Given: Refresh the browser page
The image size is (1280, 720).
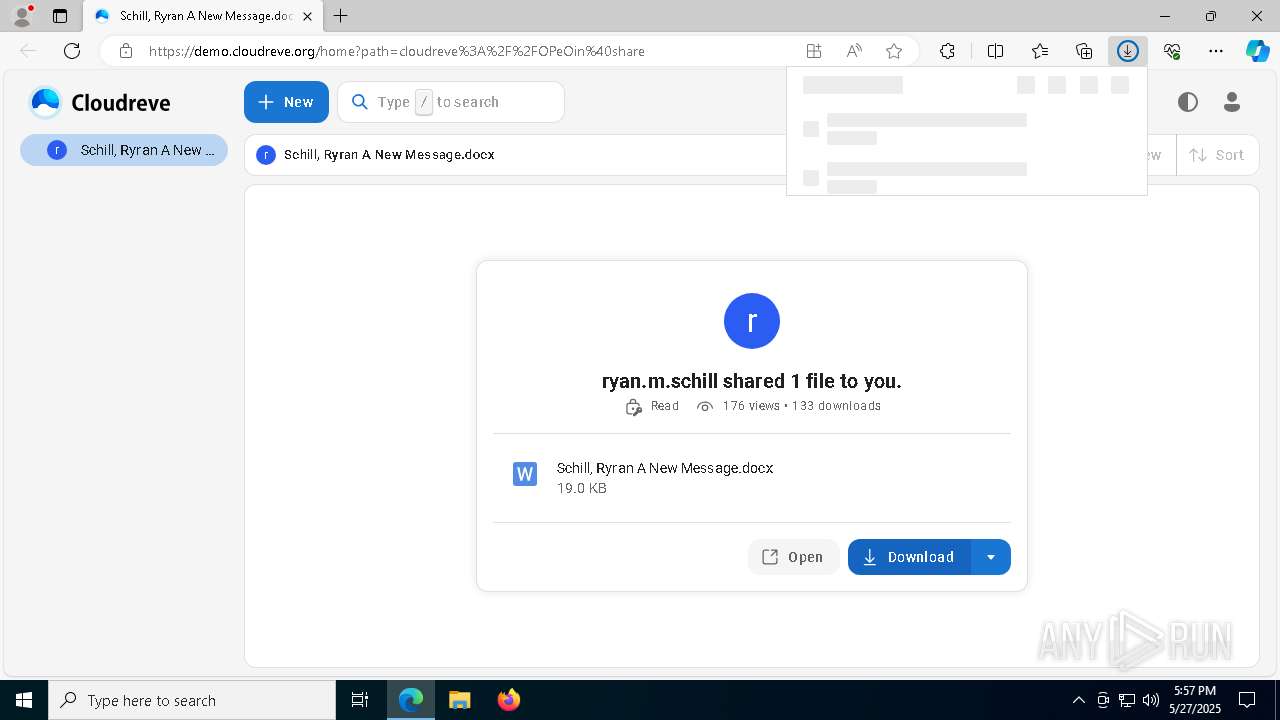Looking at the screenshot, I should click(72, 51).
